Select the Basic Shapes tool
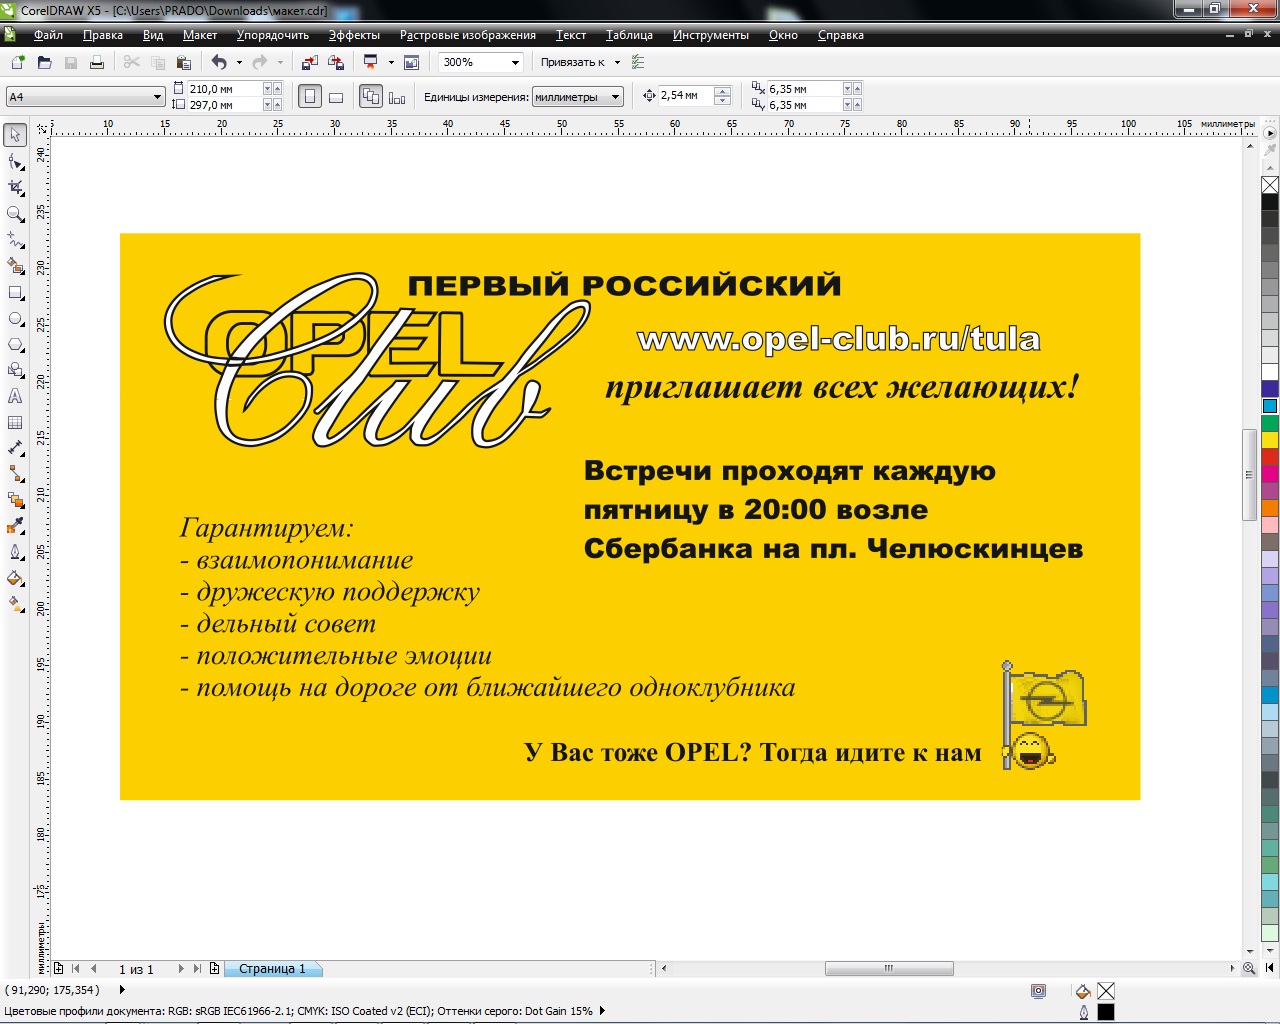Screen dimensions: 1280x1024 15,370
